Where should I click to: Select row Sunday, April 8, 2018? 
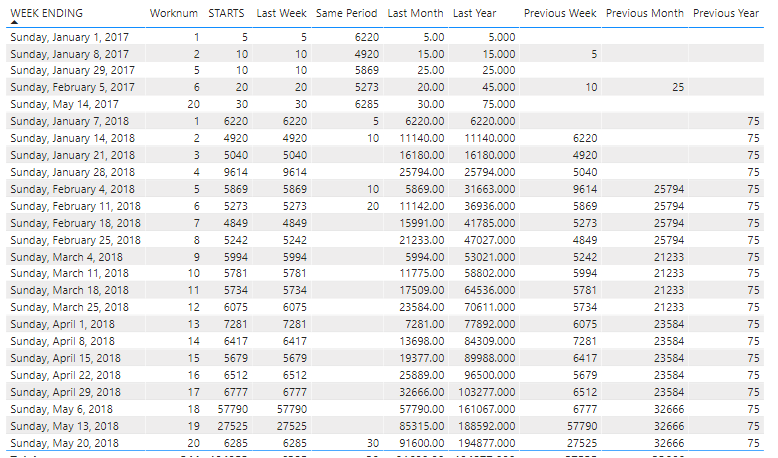(x=385, y=341)
